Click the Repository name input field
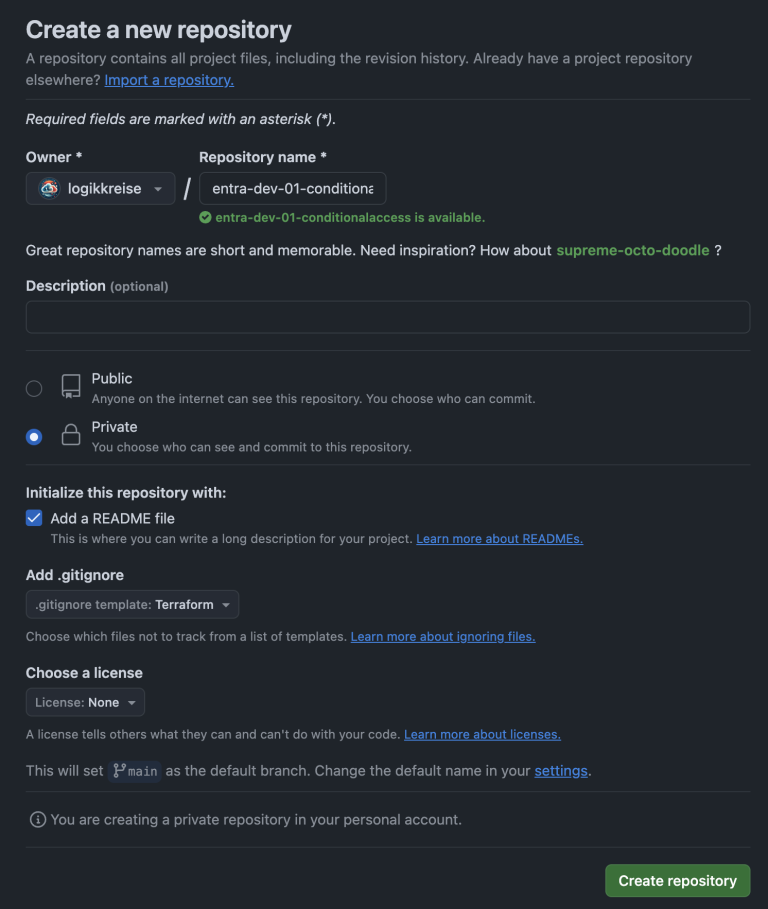The image size is (768, 909). click(292, 188)
